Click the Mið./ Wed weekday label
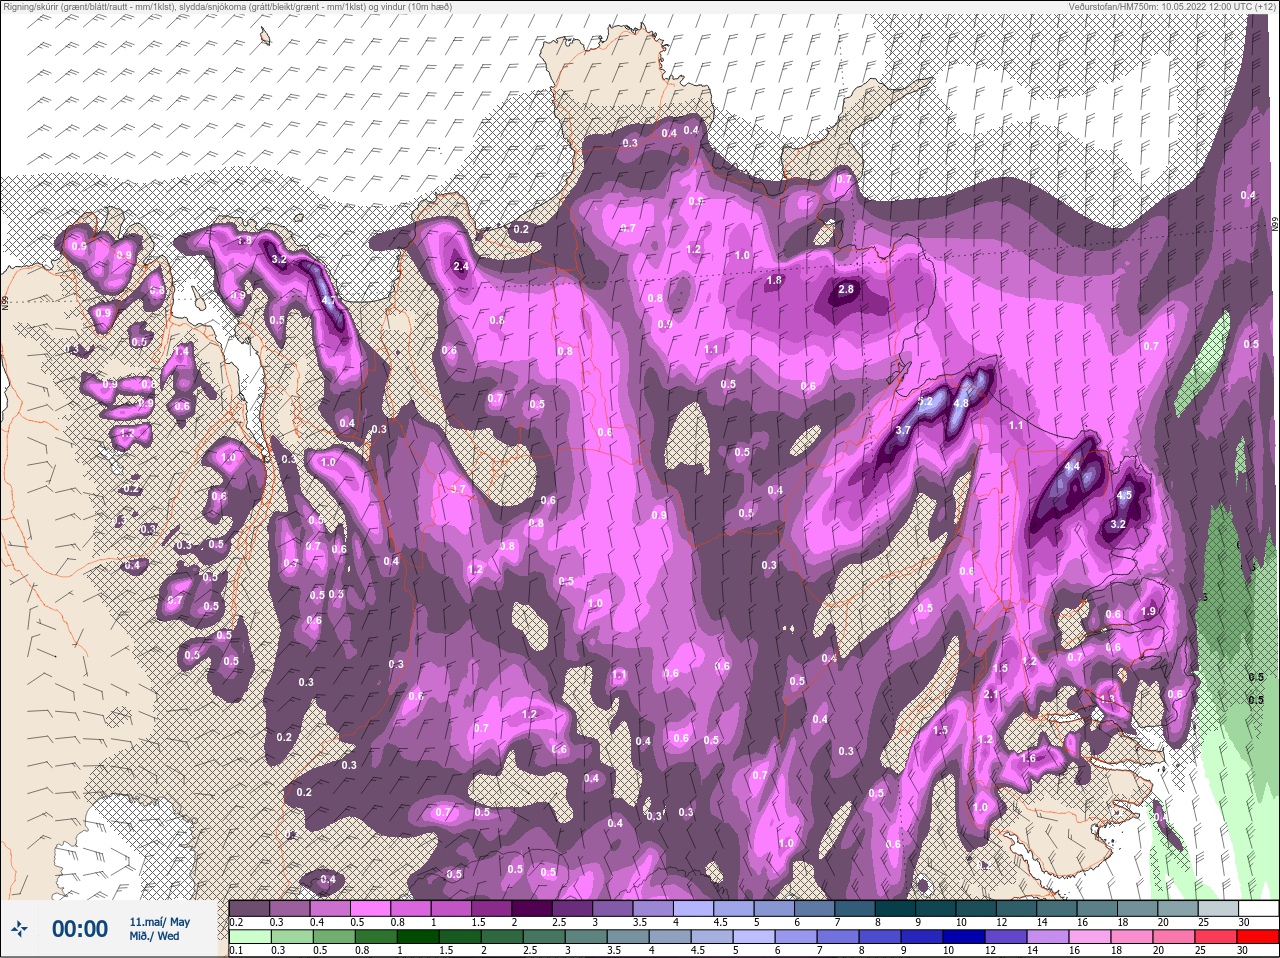Image resolution: width=1280 pixels, height=958 pixels. pos(154,936)
